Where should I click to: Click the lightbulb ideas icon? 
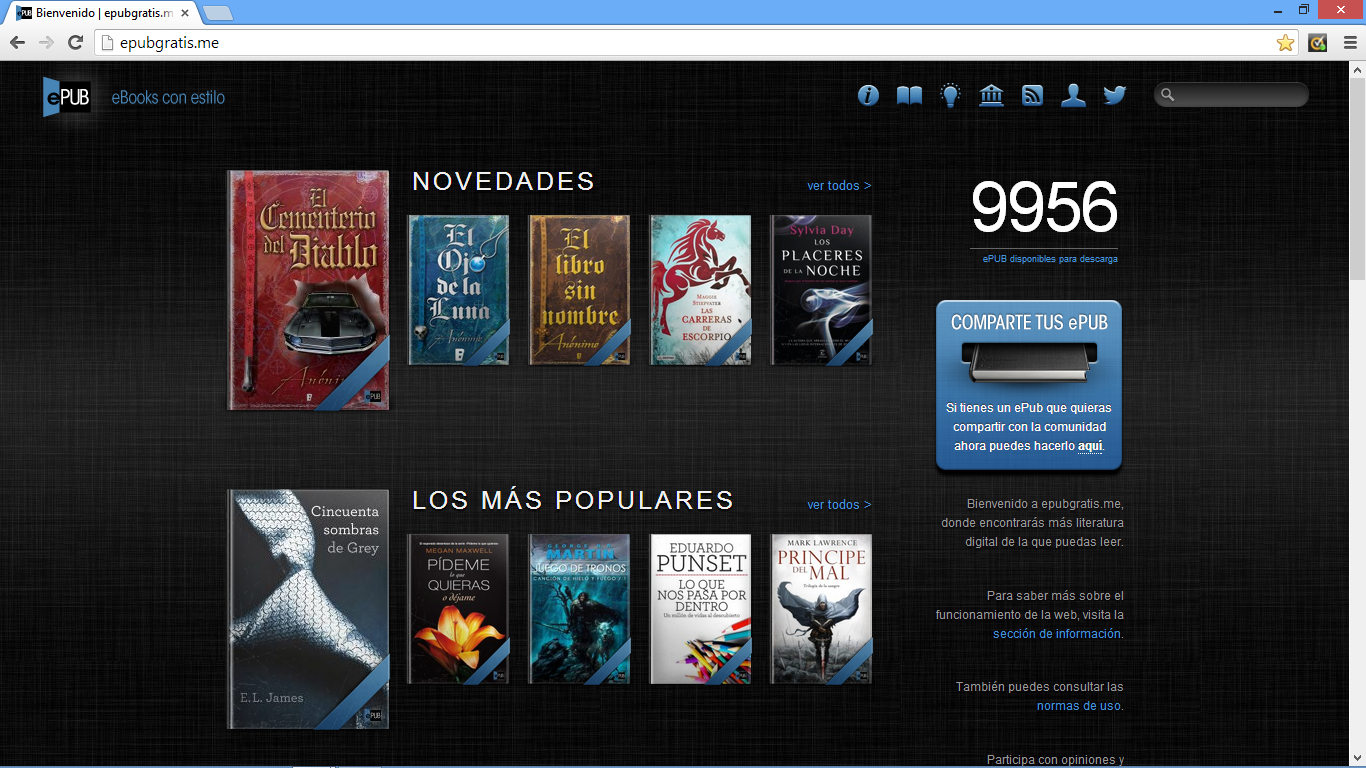click(x=950, y=95)
